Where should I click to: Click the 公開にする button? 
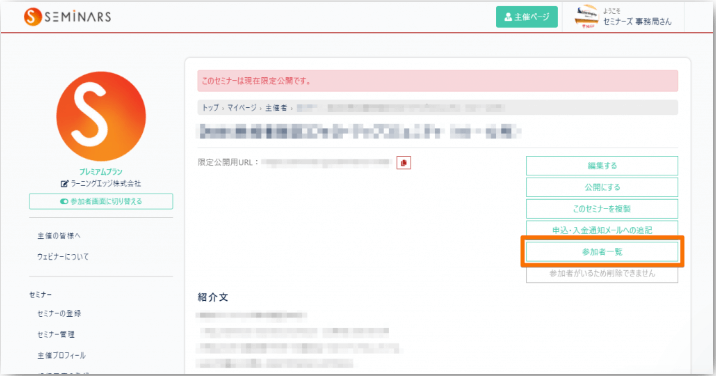[x=602, y=187]
